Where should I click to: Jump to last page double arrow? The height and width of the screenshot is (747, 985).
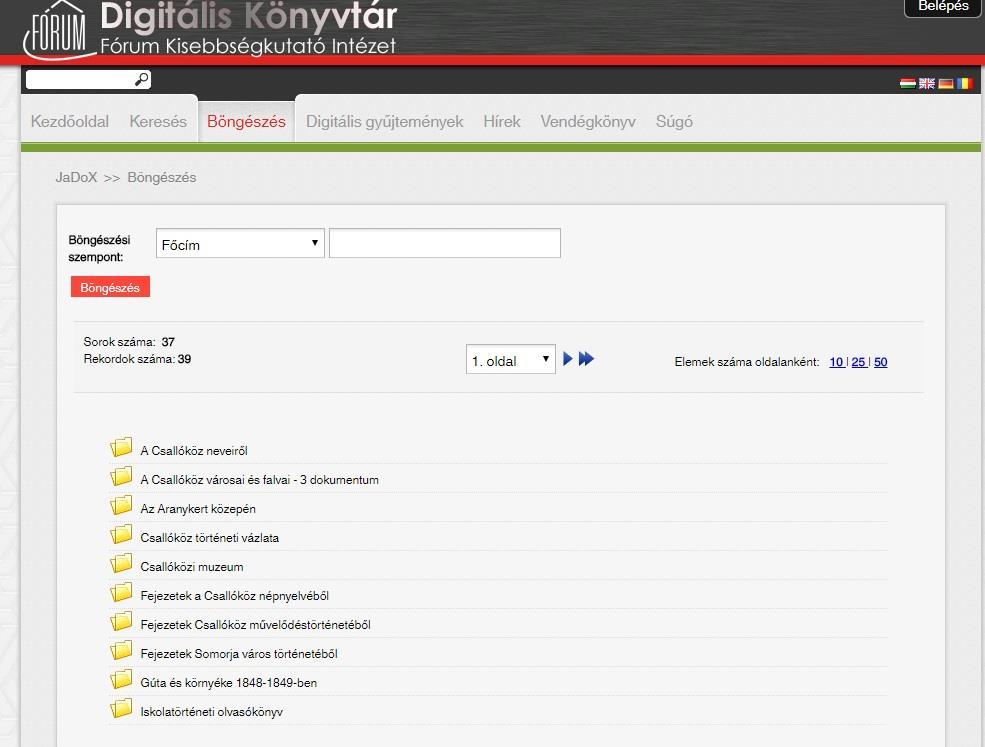[586, 359]
